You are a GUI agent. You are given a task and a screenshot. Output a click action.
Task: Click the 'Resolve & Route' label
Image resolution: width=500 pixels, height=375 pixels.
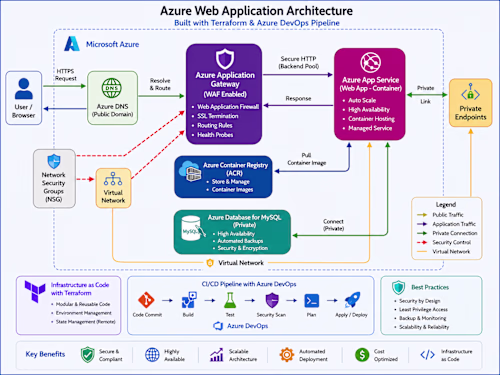pos(160,84)
